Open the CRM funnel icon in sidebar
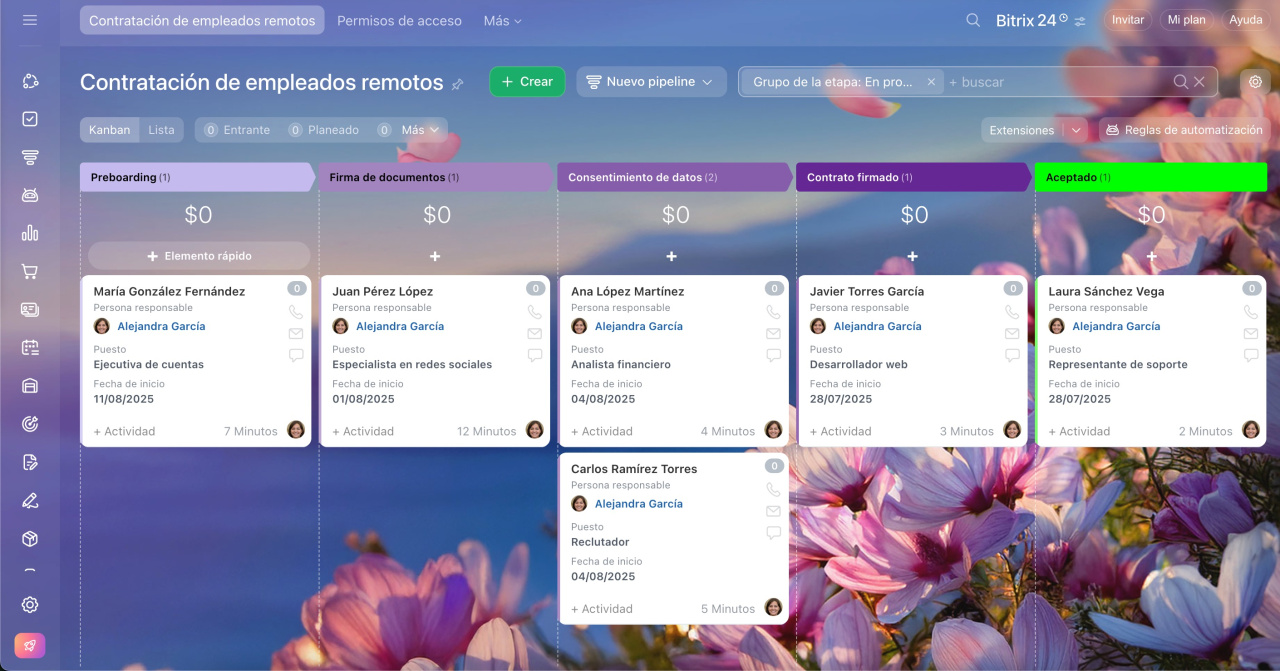This screenshot has width=1280, height=671. pyautogui.click(x=30, y=157)
